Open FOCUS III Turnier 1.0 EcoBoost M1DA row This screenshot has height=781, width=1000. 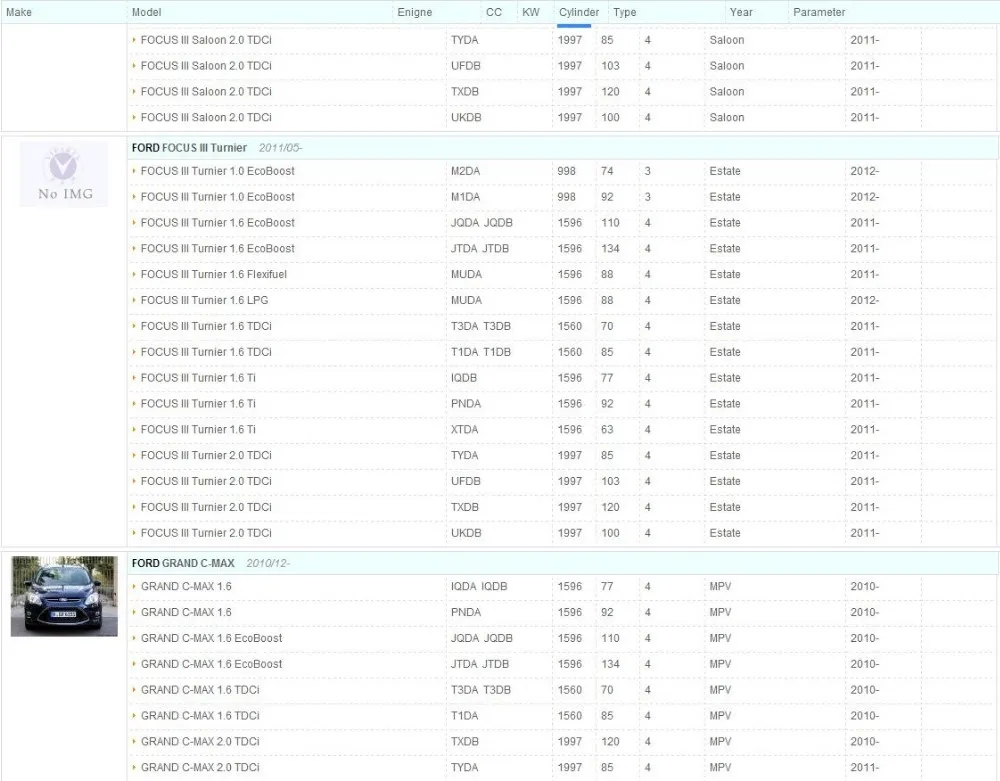click(x=562, y=197)
